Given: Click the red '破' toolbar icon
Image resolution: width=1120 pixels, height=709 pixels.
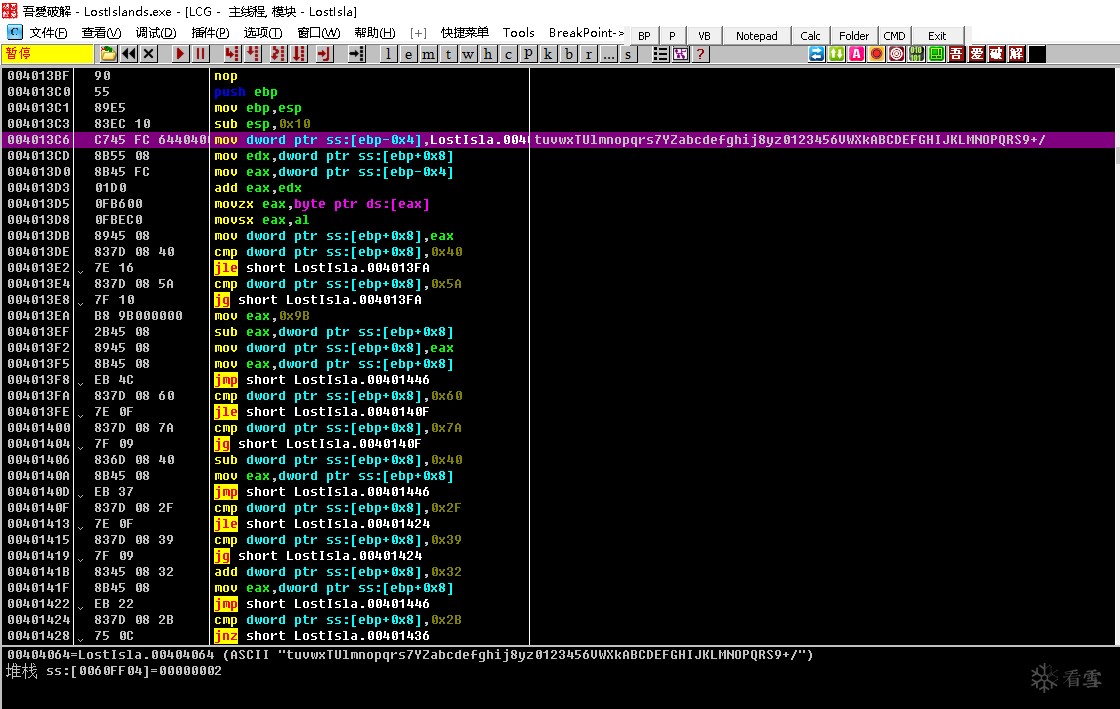Looking at the screenshot, I should pyautogui.click(x=996, y=54).
